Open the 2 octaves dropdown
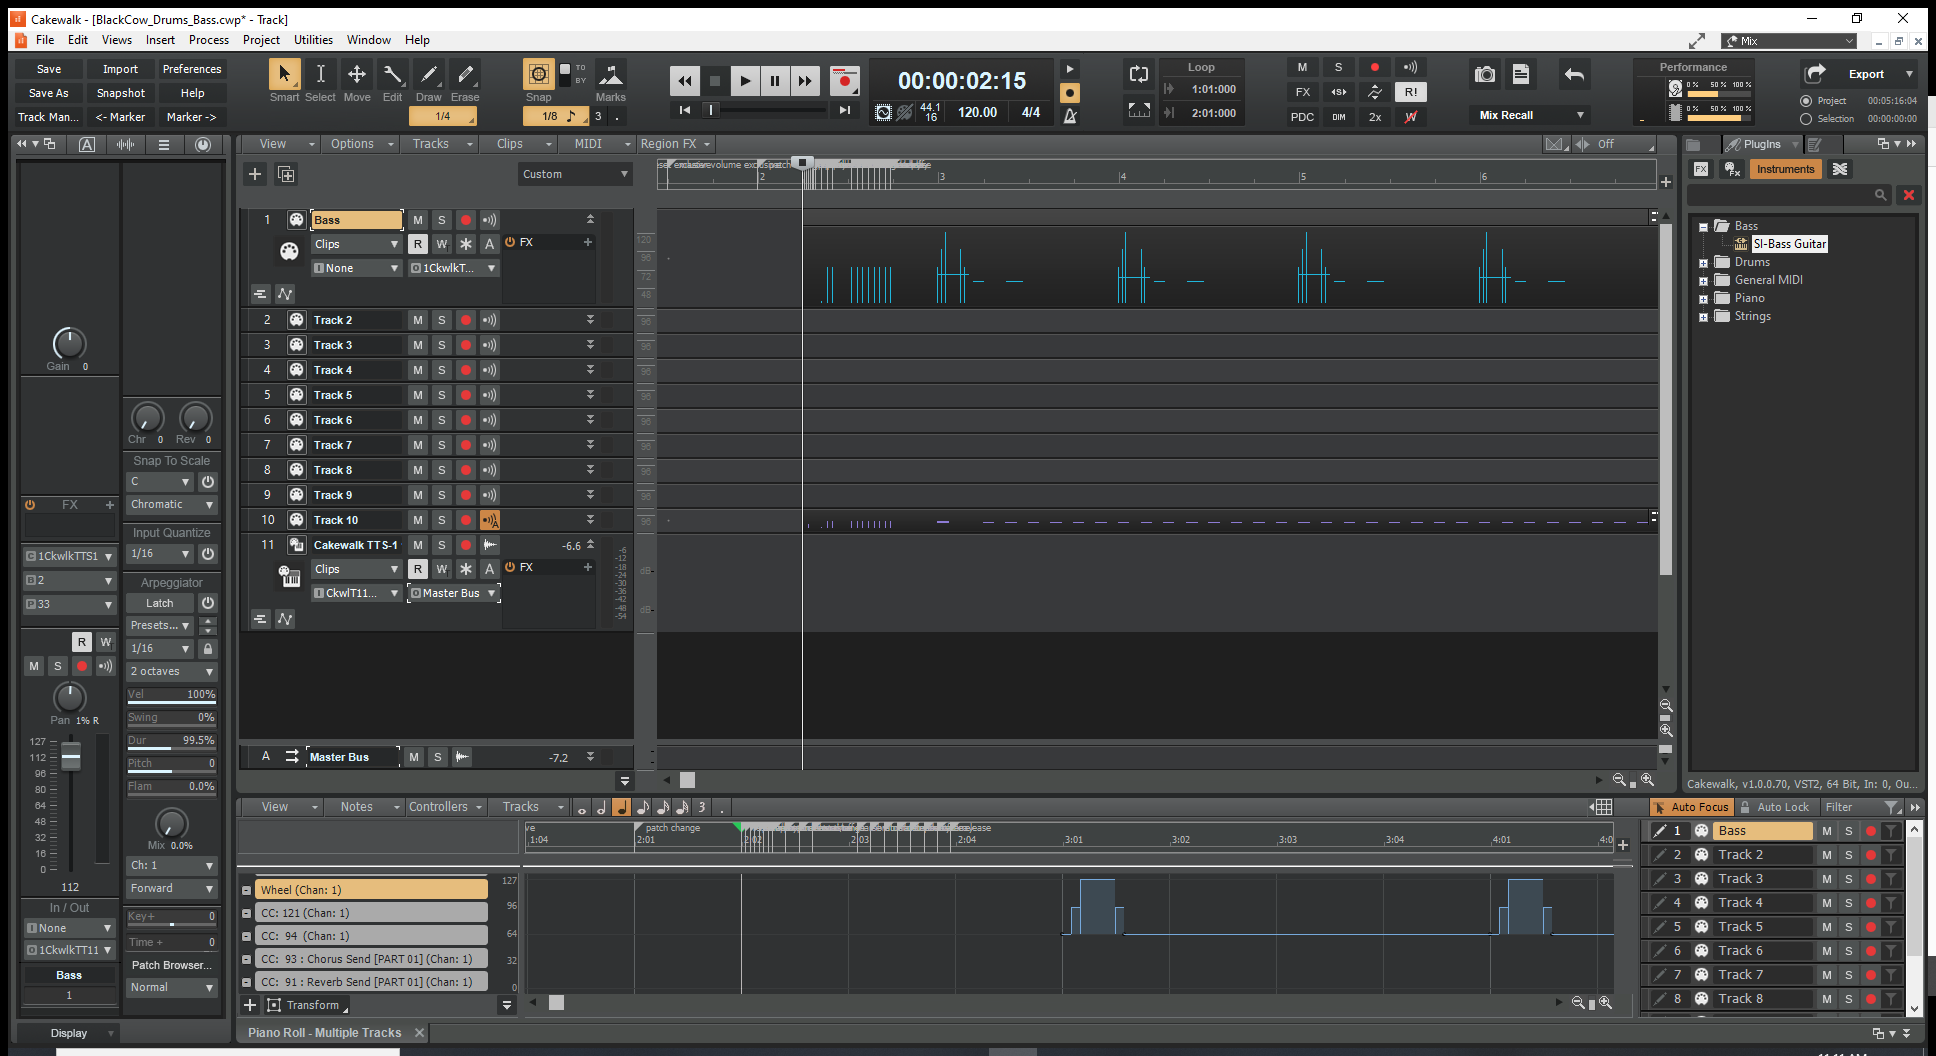The image size is (1936, 1056). [172, 672]
